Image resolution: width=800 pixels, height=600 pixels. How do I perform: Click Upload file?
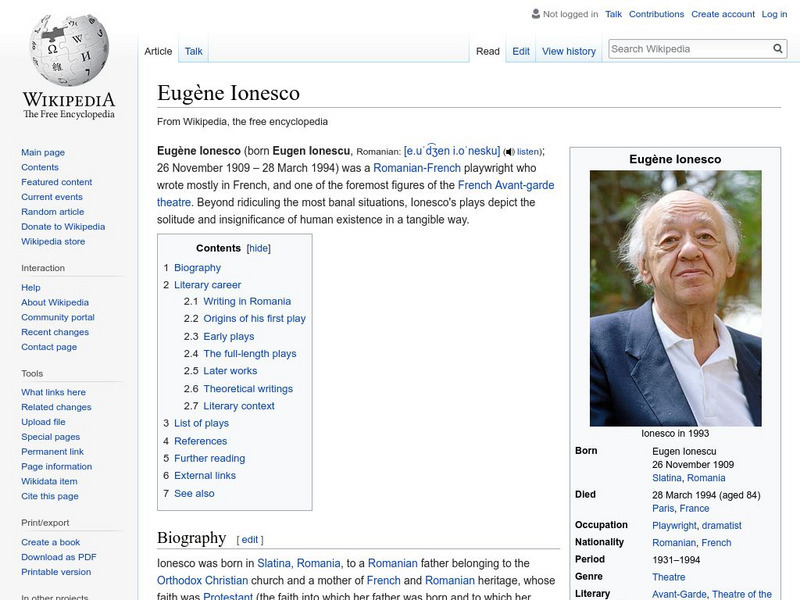[43, 421]
